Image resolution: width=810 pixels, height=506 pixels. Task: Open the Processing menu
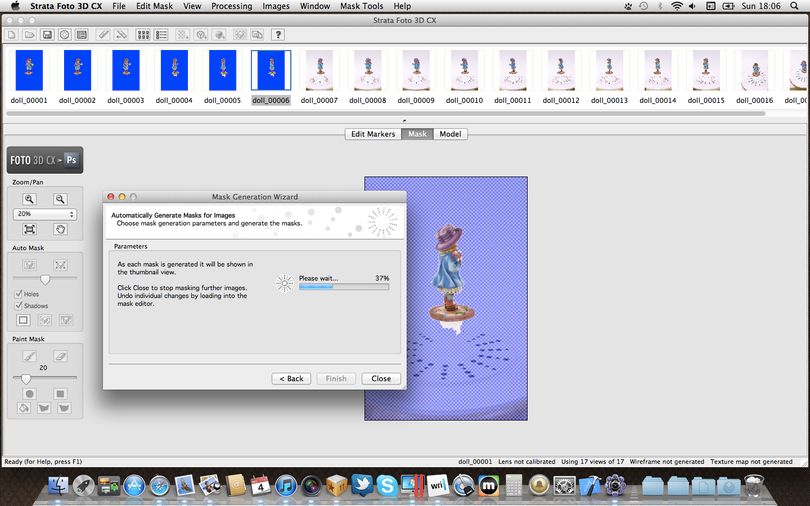(231, 6)
